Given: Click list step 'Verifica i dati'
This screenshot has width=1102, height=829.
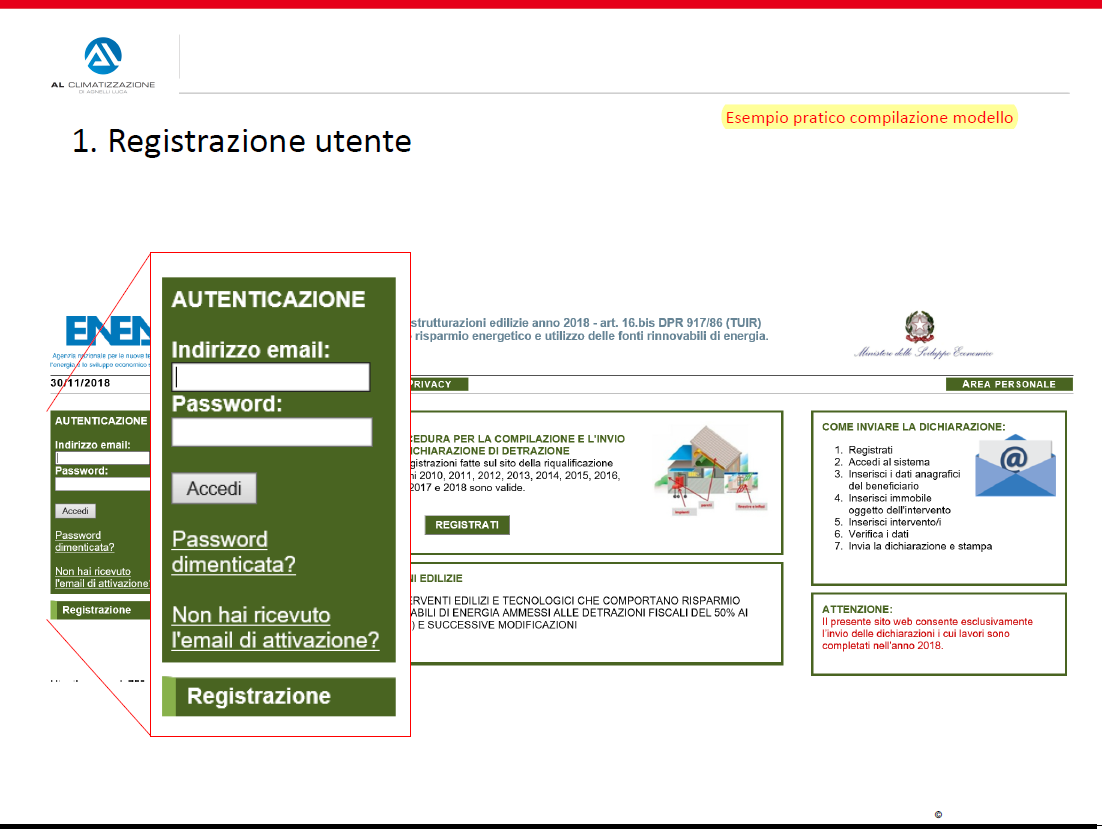Looking at the screenshot, I should point(878,534).
